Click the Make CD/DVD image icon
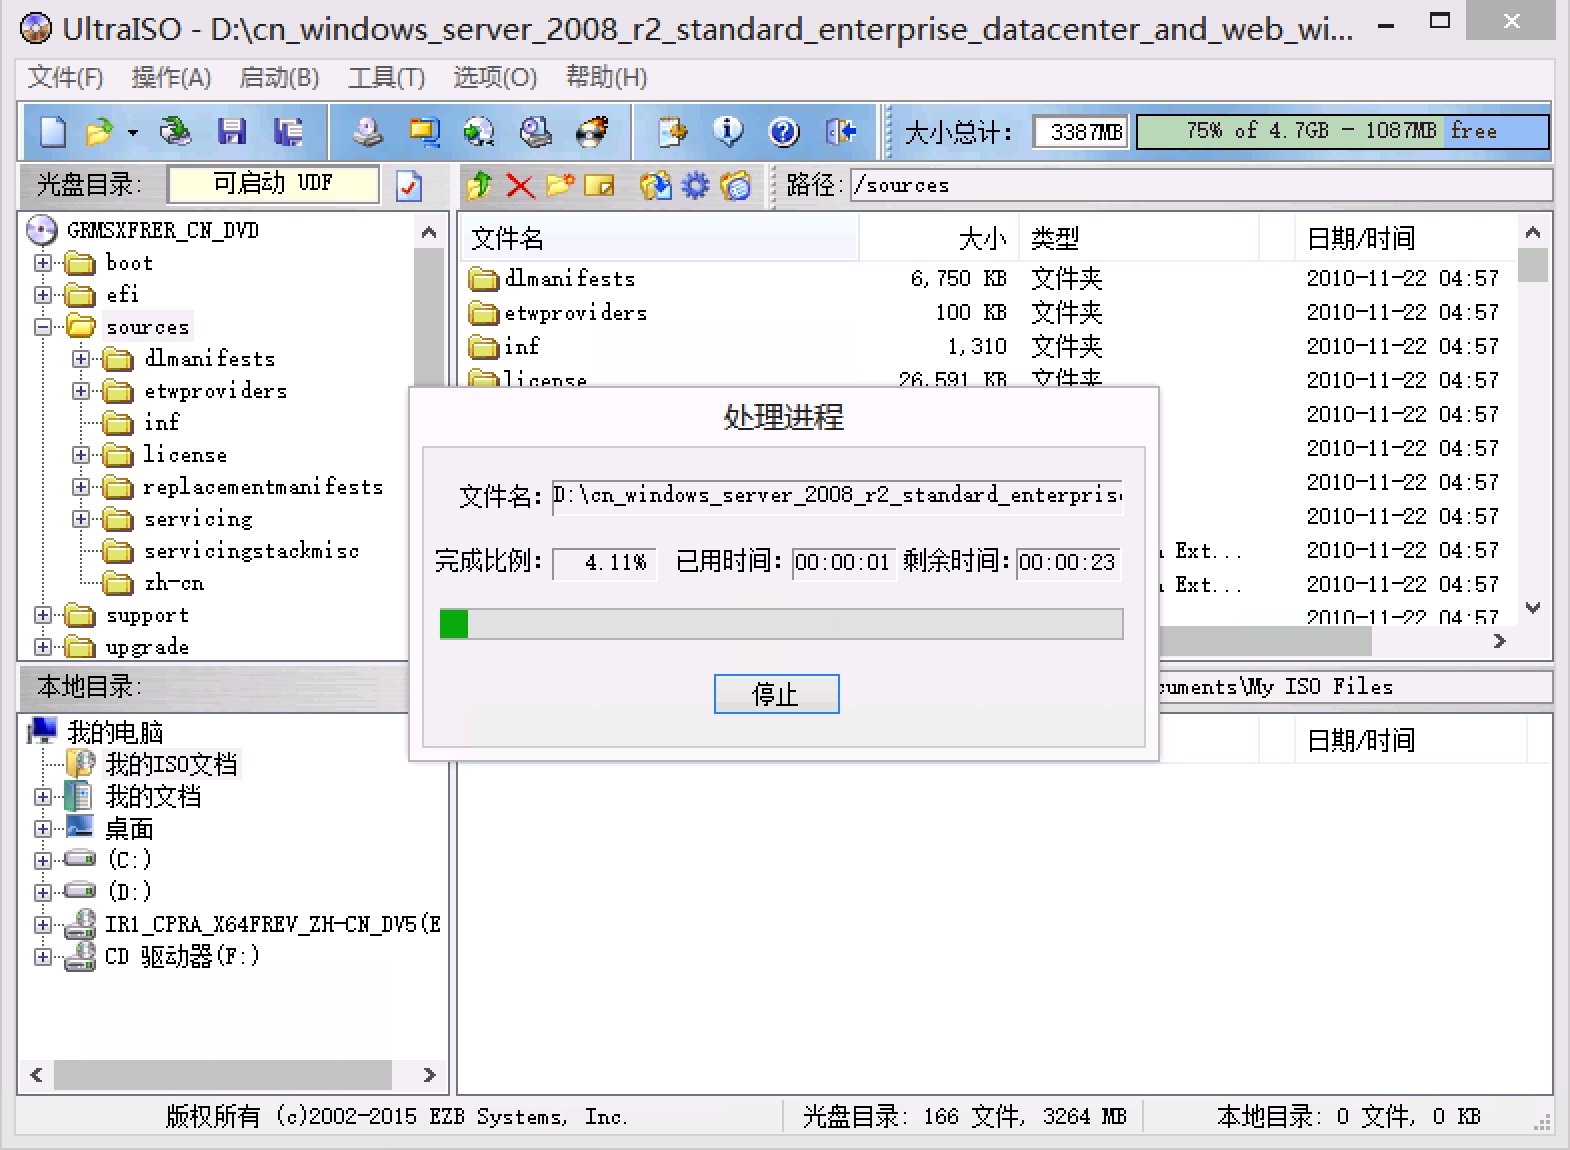The height and width of the screenshot is (1150, 1570). (368, 132)
